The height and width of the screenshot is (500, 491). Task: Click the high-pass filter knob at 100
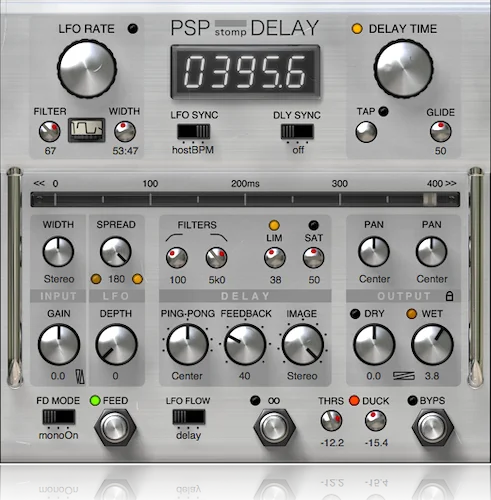point(177,258)
